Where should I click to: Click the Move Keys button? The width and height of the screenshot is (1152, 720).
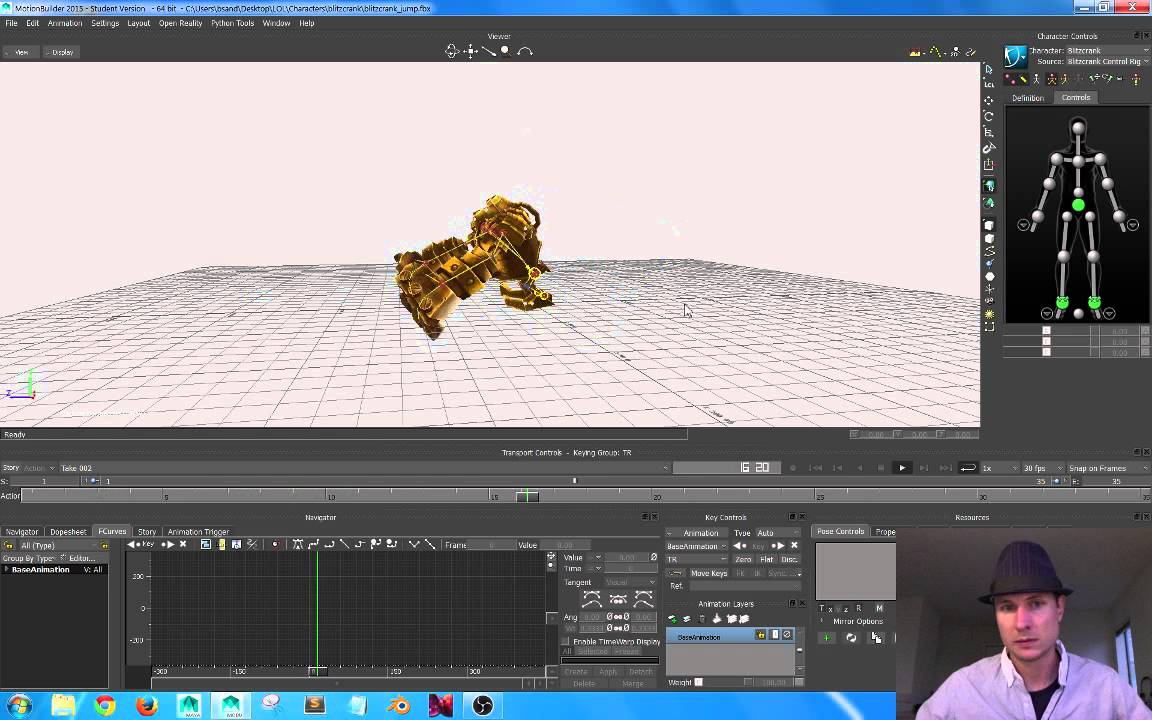tap(708, 573)
